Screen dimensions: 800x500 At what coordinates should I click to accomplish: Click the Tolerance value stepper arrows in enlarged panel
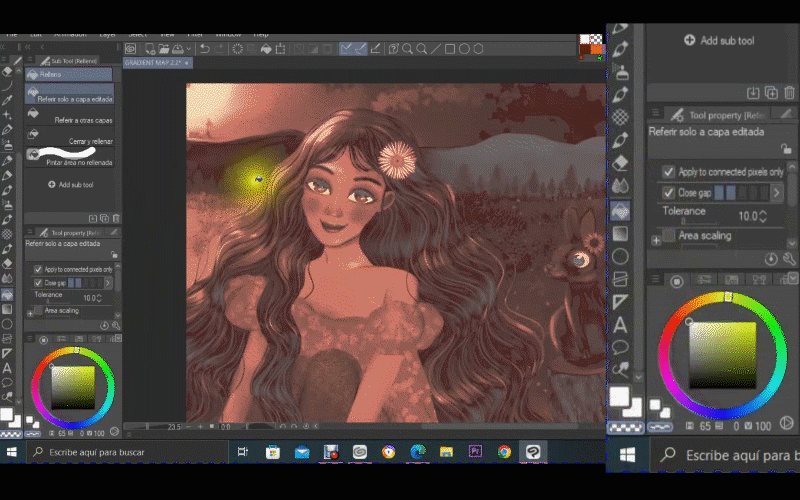pyautogui.click(x=763, y=216)
